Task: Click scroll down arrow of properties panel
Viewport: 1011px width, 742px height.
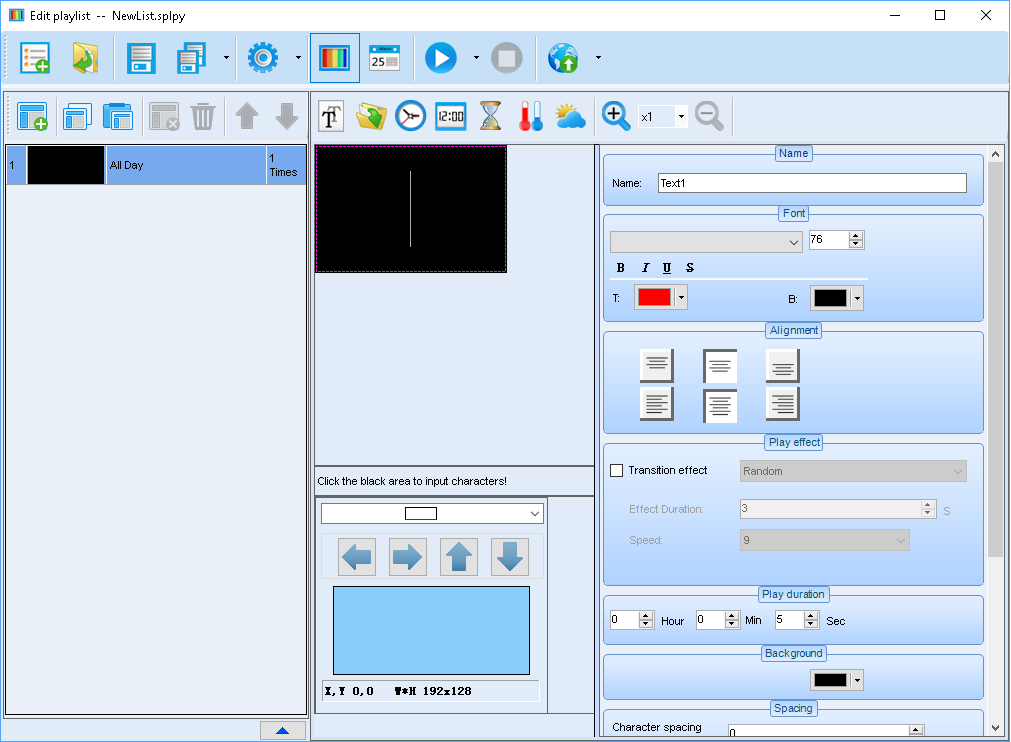Action: 996,727
